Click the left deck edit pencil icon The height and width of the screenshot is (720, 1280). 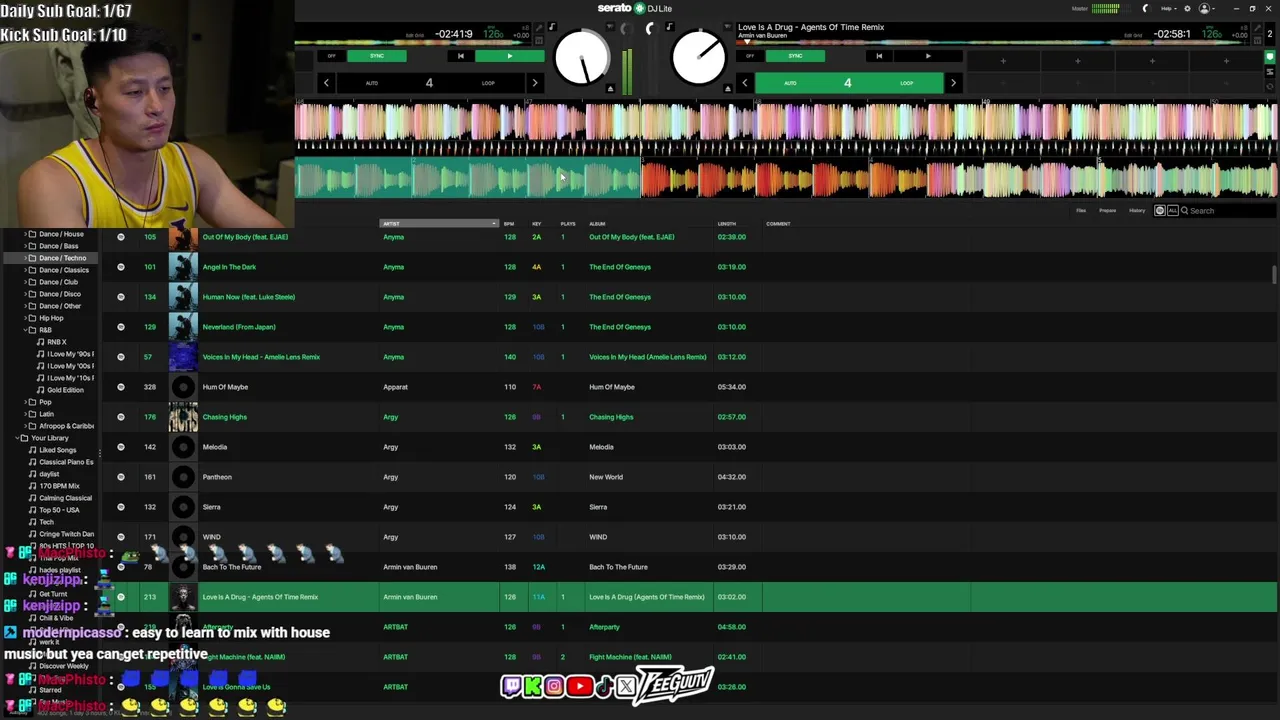tap(537, 27)
